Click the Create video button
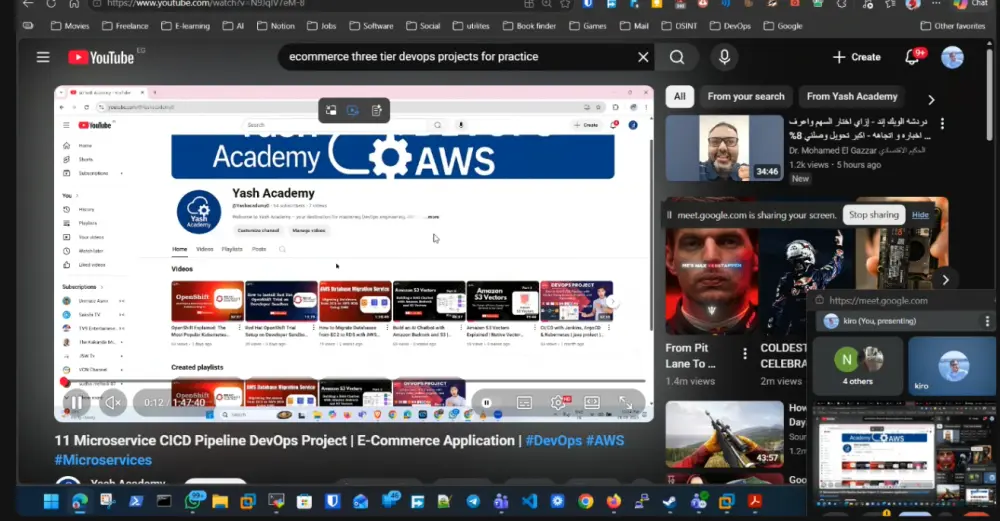1000x521 pixels. [x=857, y=57]
